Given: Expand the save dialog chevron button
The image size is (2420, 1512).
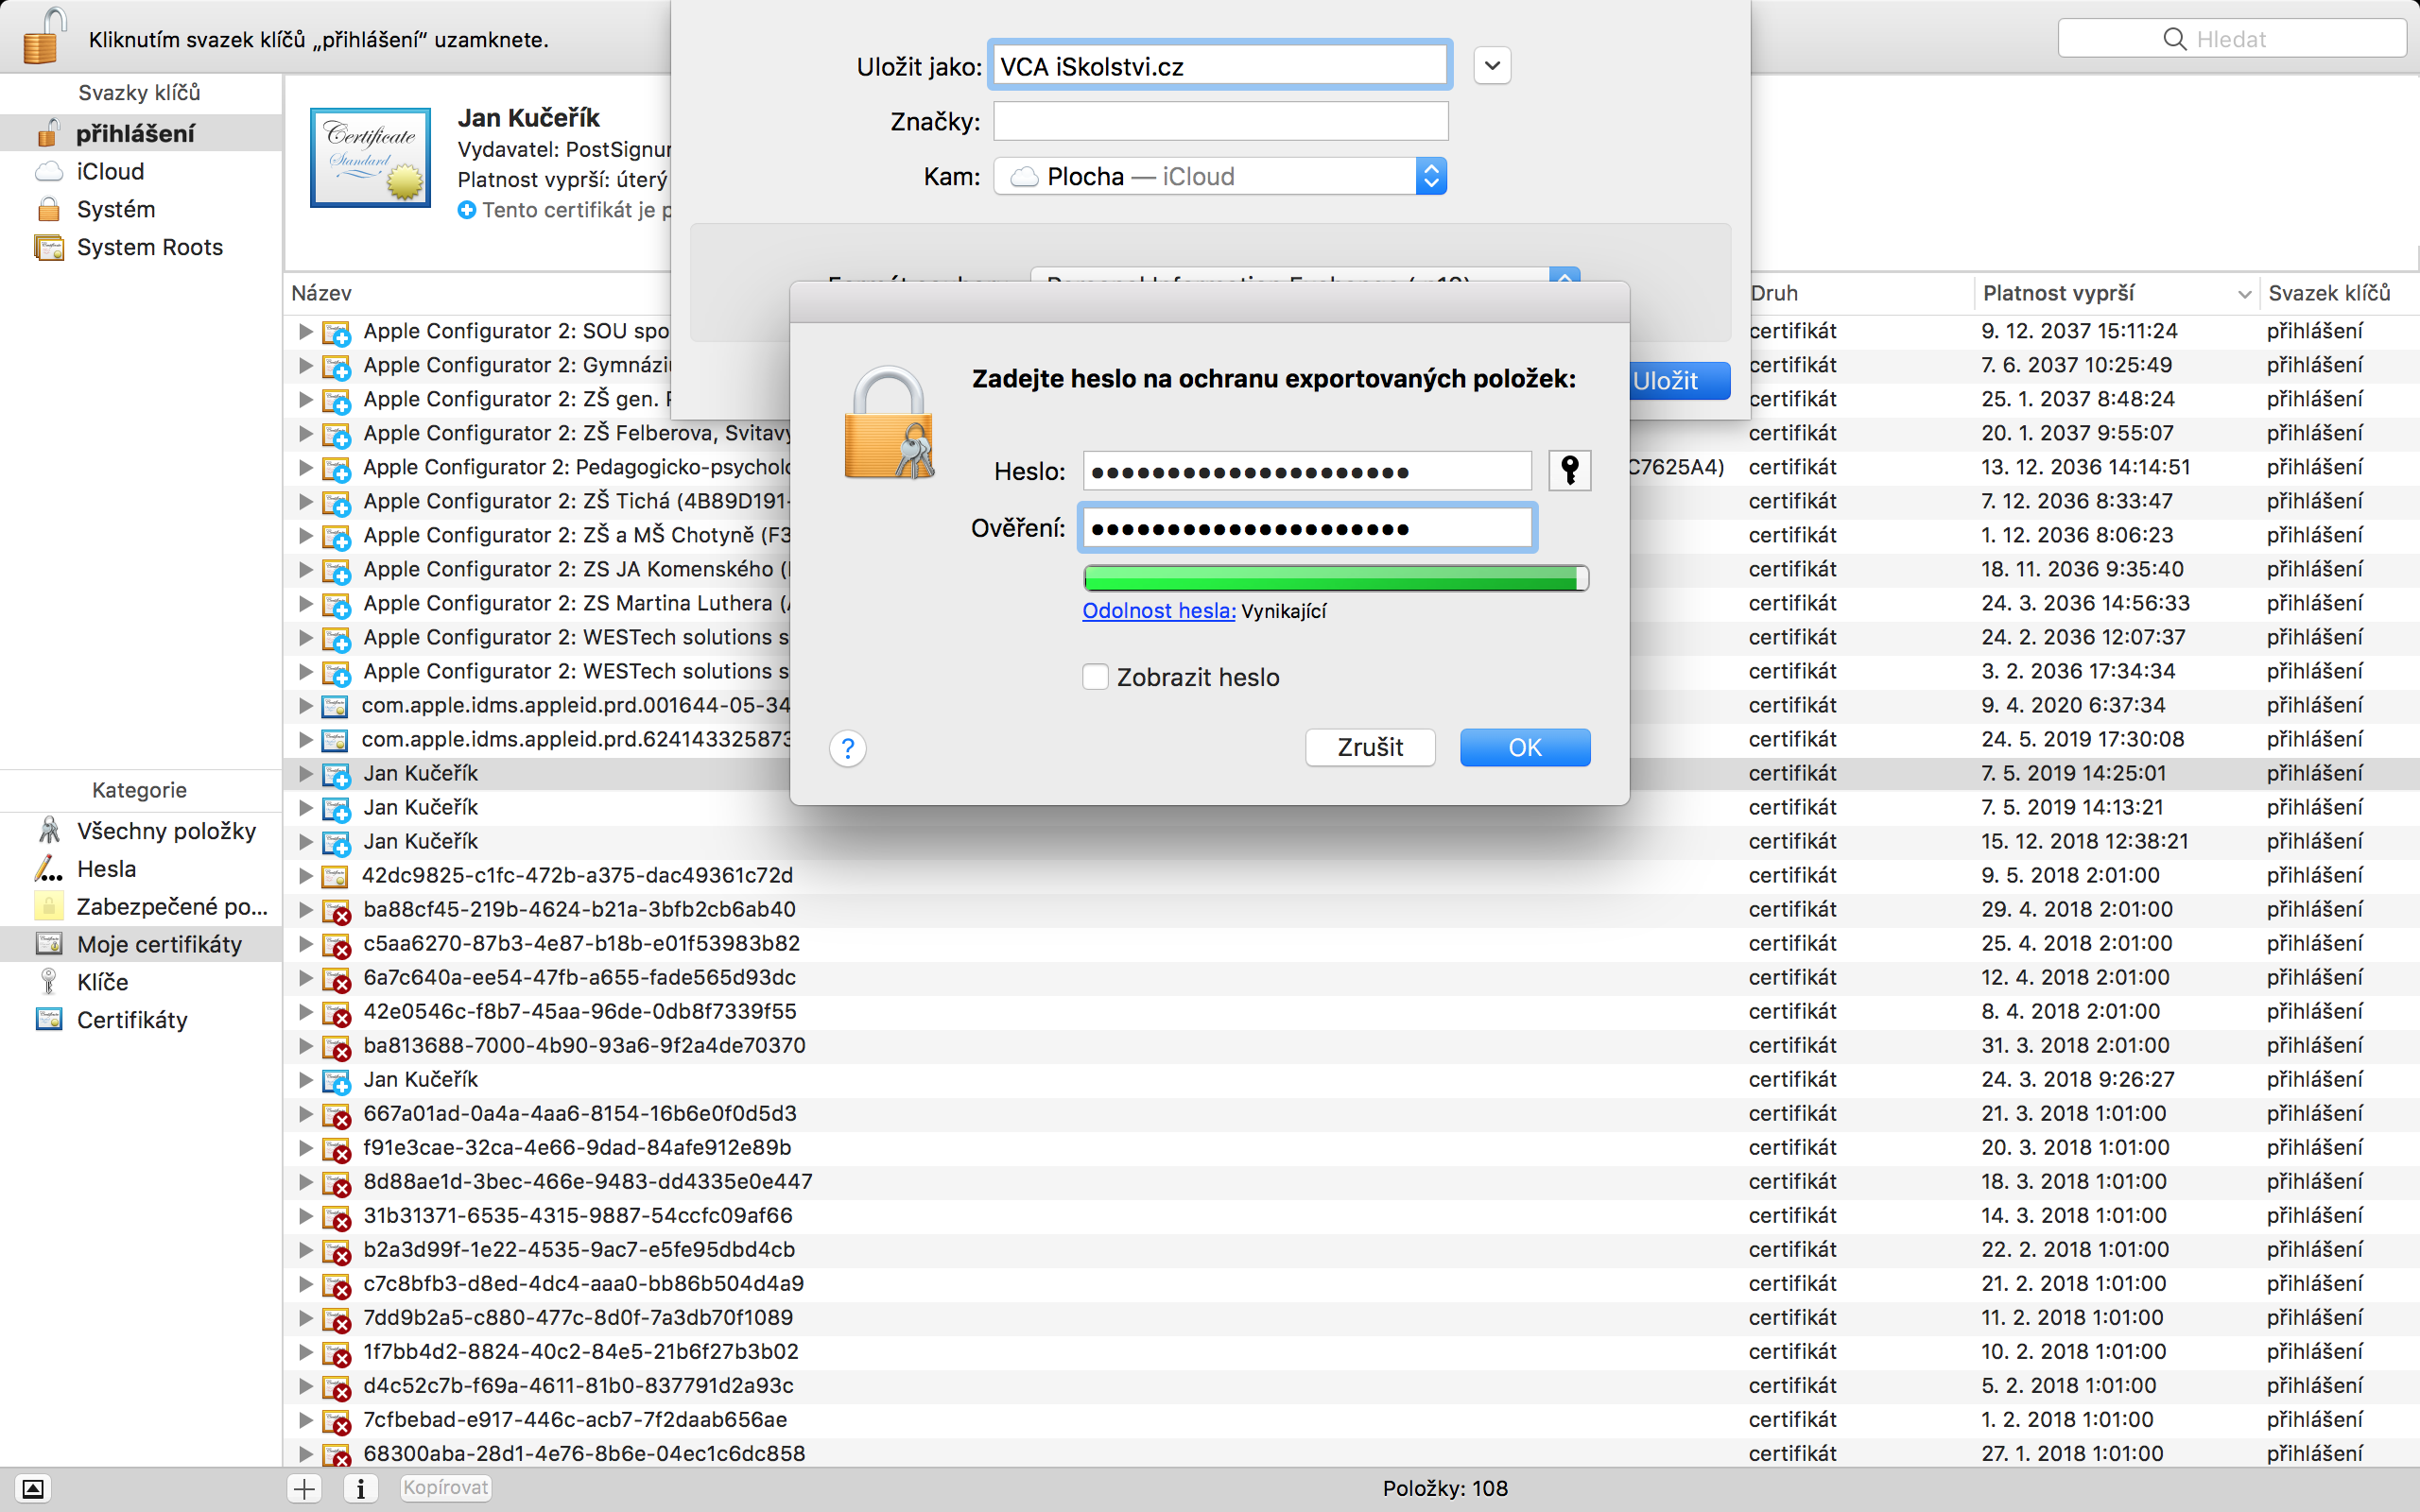Looking at the screenshot, I should click(x=1492, y=66).
